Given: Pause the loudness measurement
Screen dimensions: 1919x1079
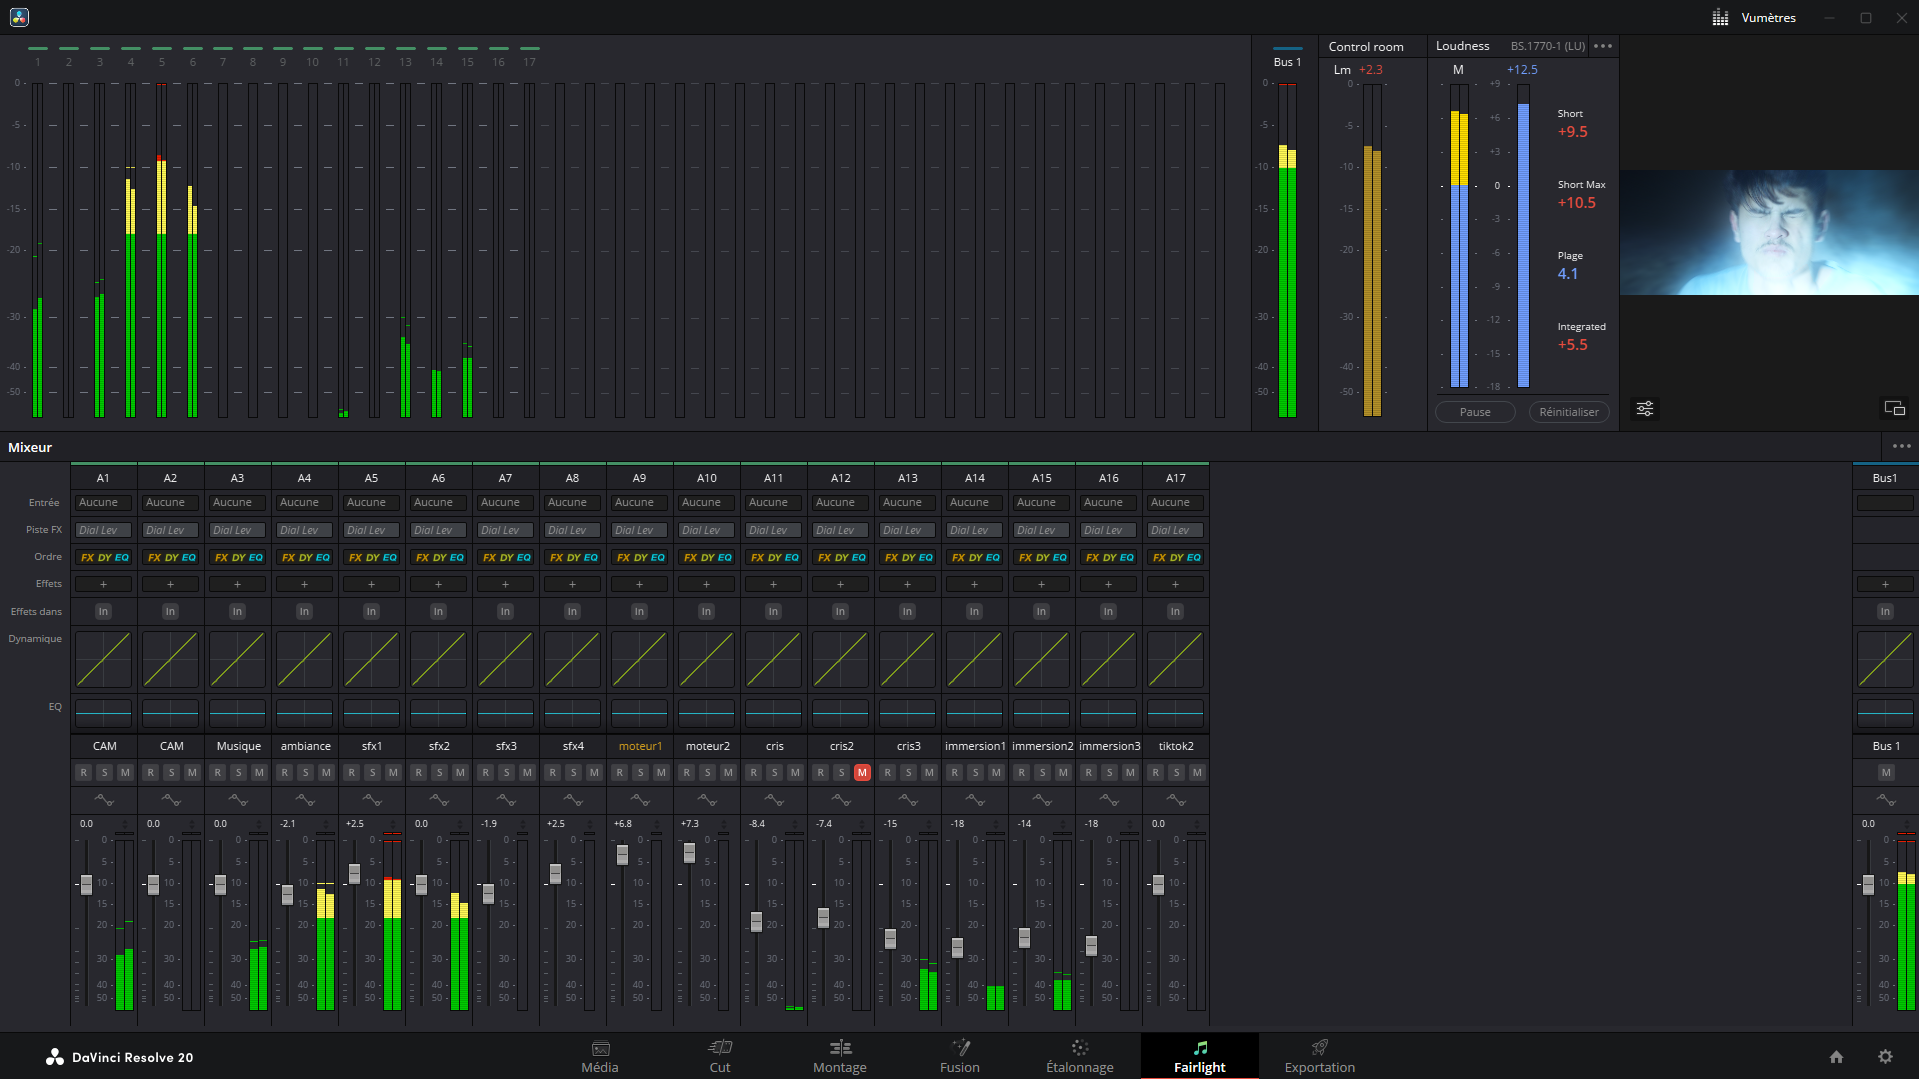Looking at the screenshot, I should pyautogui.click(x=1475, y=412).
